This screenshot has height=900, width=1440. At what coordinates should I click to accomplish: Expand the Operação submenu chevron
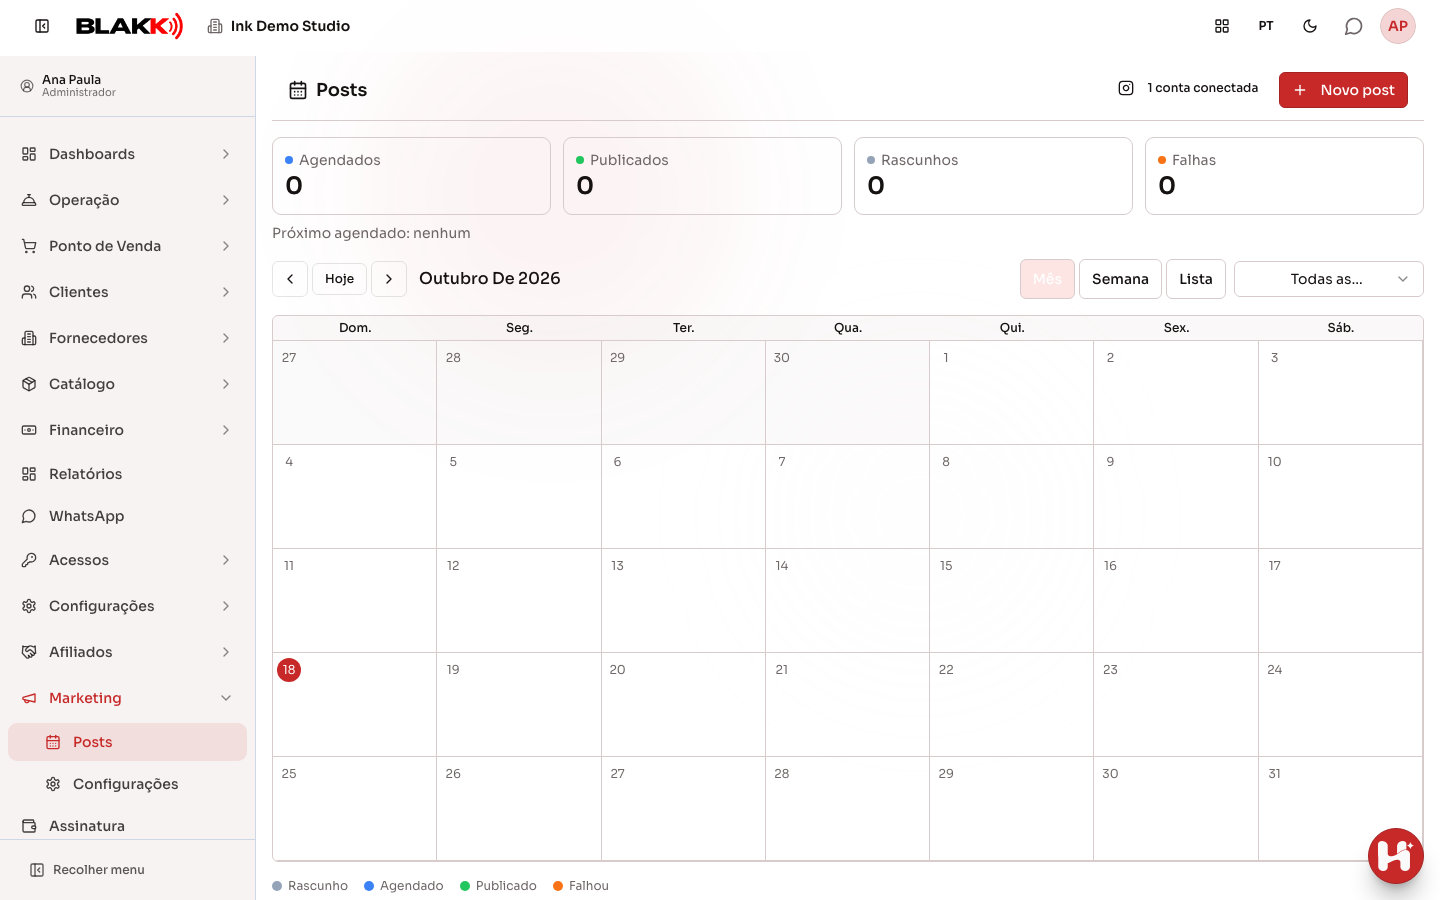tap(226, 200)
